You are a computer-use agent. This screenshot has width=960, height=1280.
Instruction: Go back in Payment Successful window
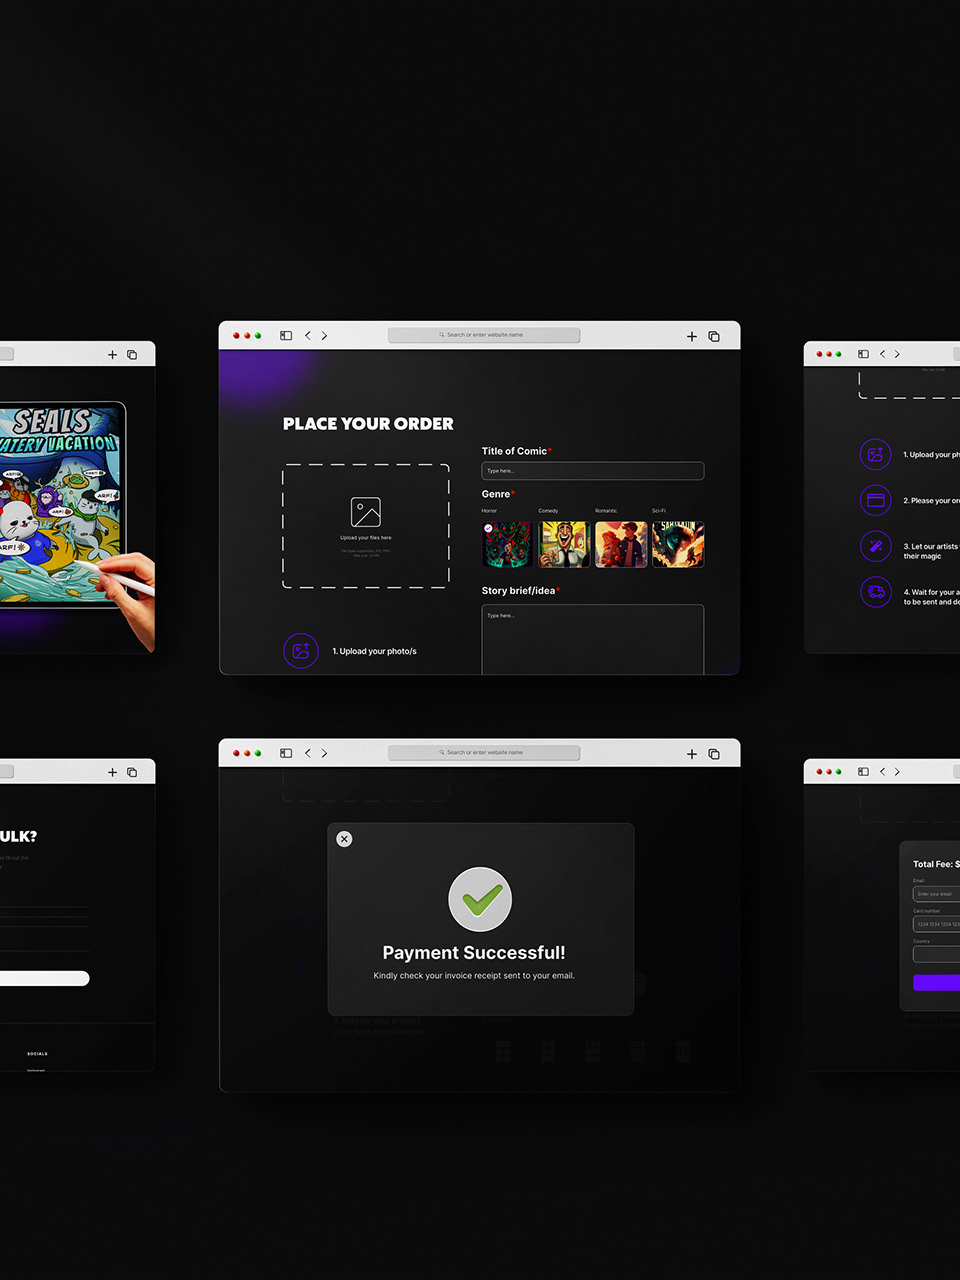307,753
